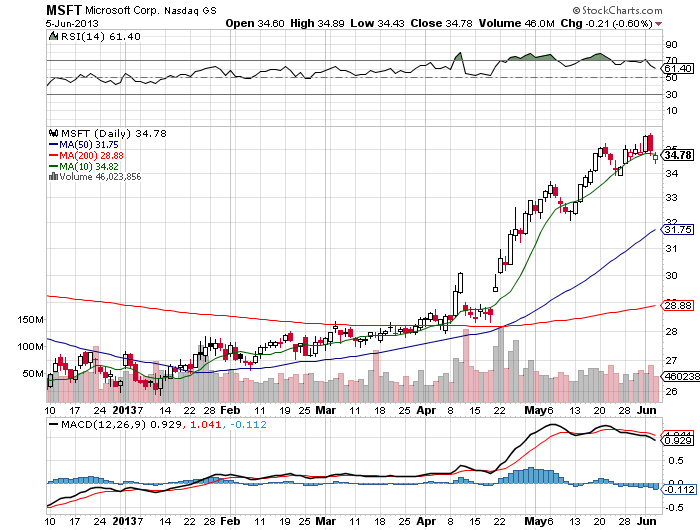Click 'Mar' on the price chart date axis
This screenshot has height=530, width=700.
tap(325, 410)
